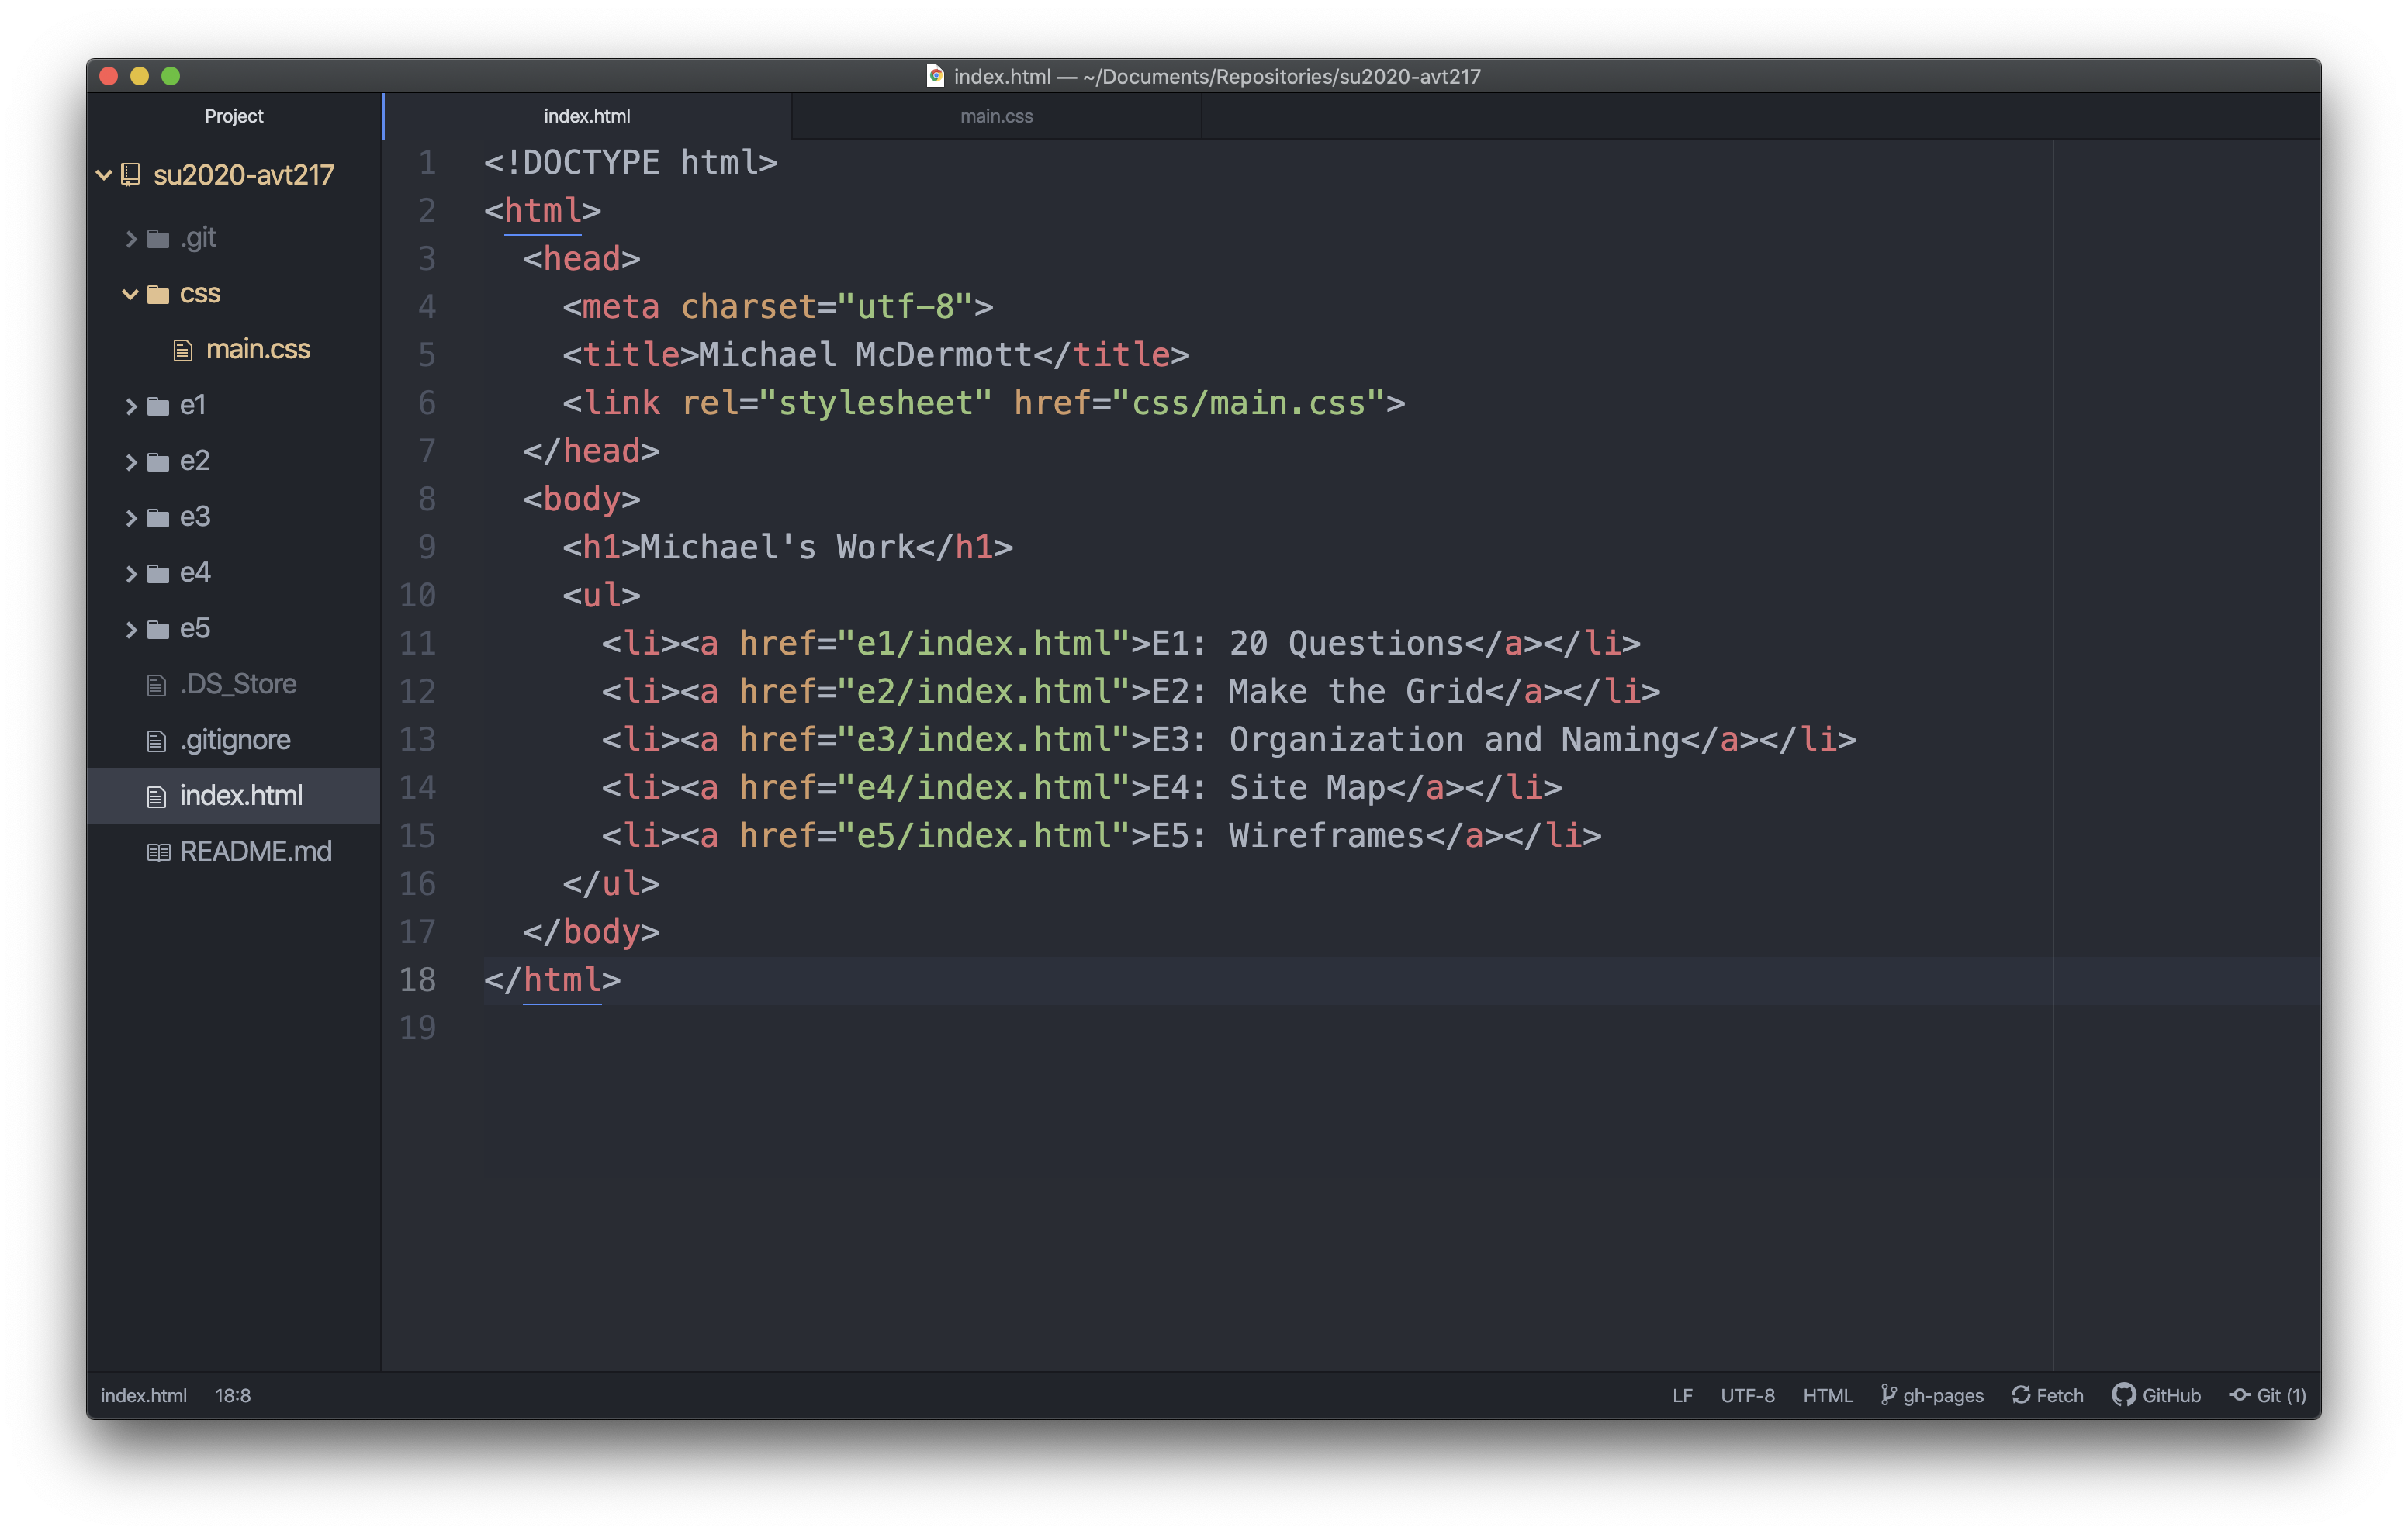2408x1534 pixels.
Task: Click text E3: Organization and Naming
Action: [1415, 740]
